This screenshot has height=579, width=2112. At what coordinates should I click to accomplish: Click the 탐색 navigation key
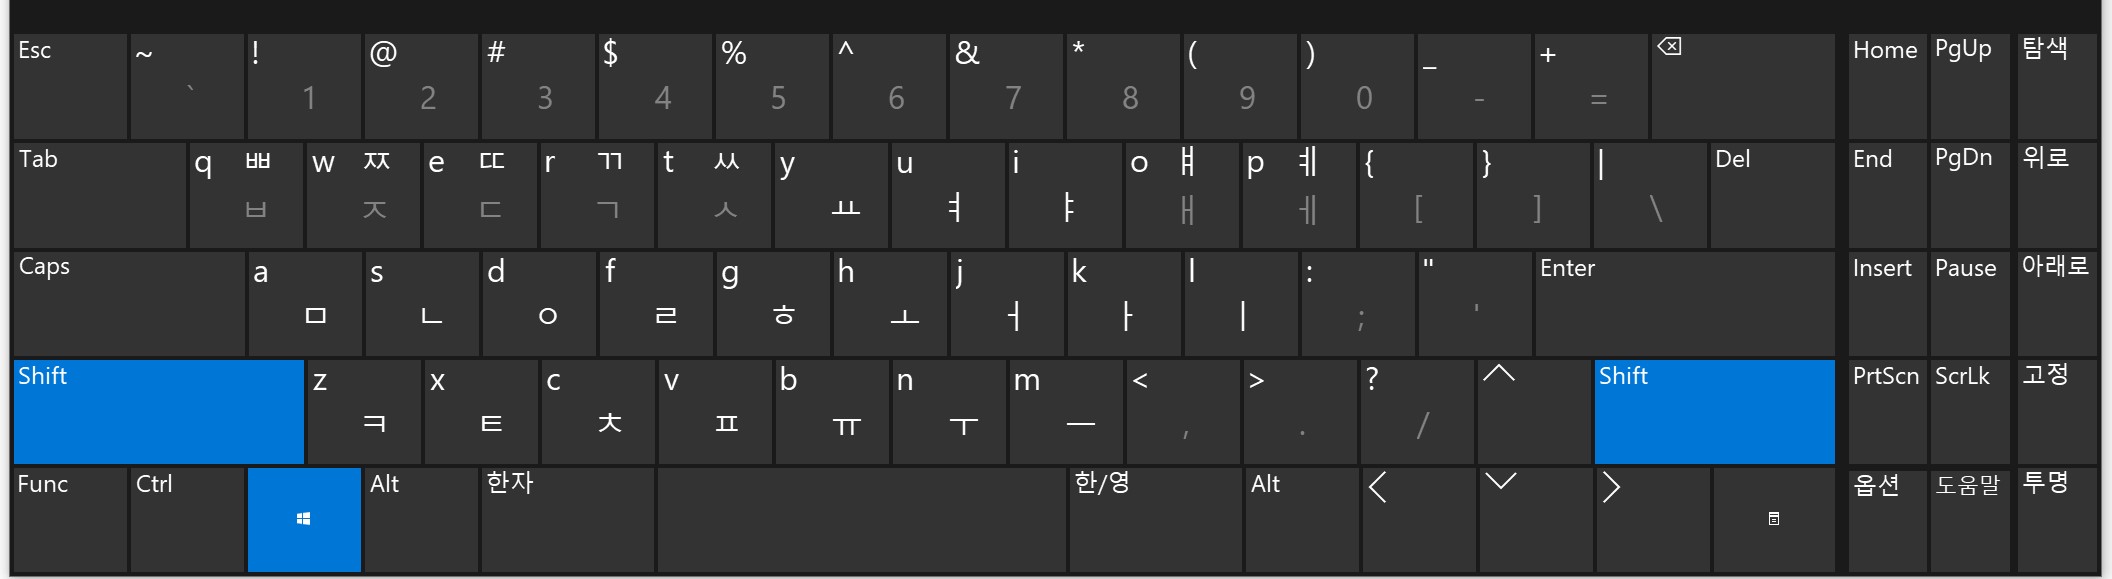(2056, 87)
